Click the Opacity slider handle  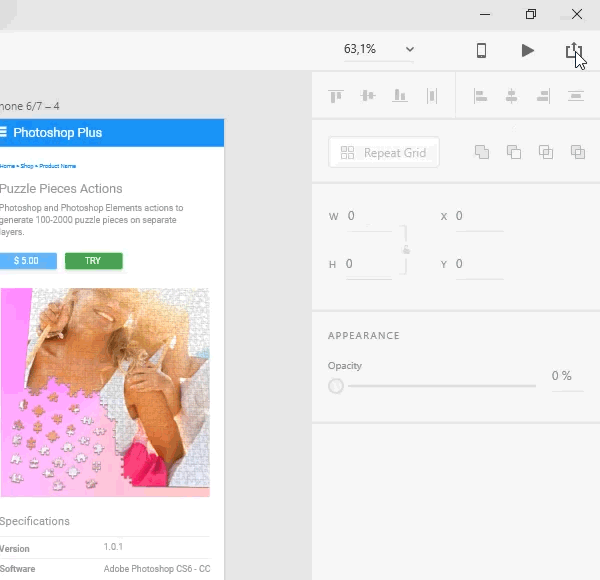pyautogui.click(x=336, y=386)
